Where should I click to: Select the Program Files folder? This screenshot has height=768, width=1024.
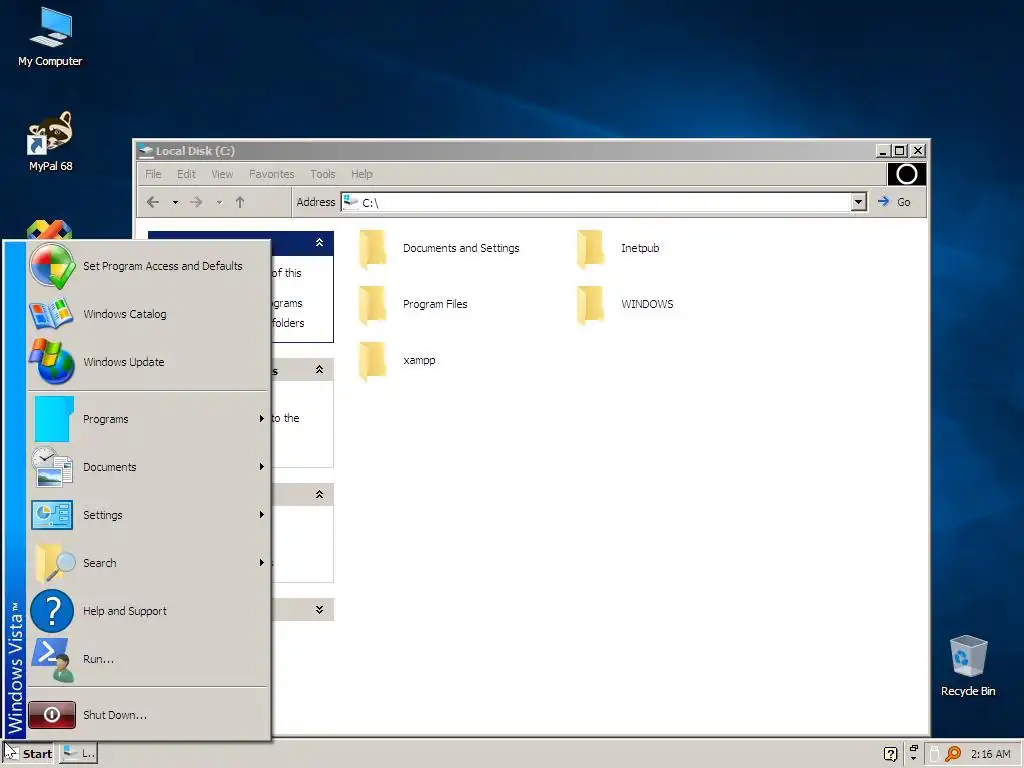point(413,304)
